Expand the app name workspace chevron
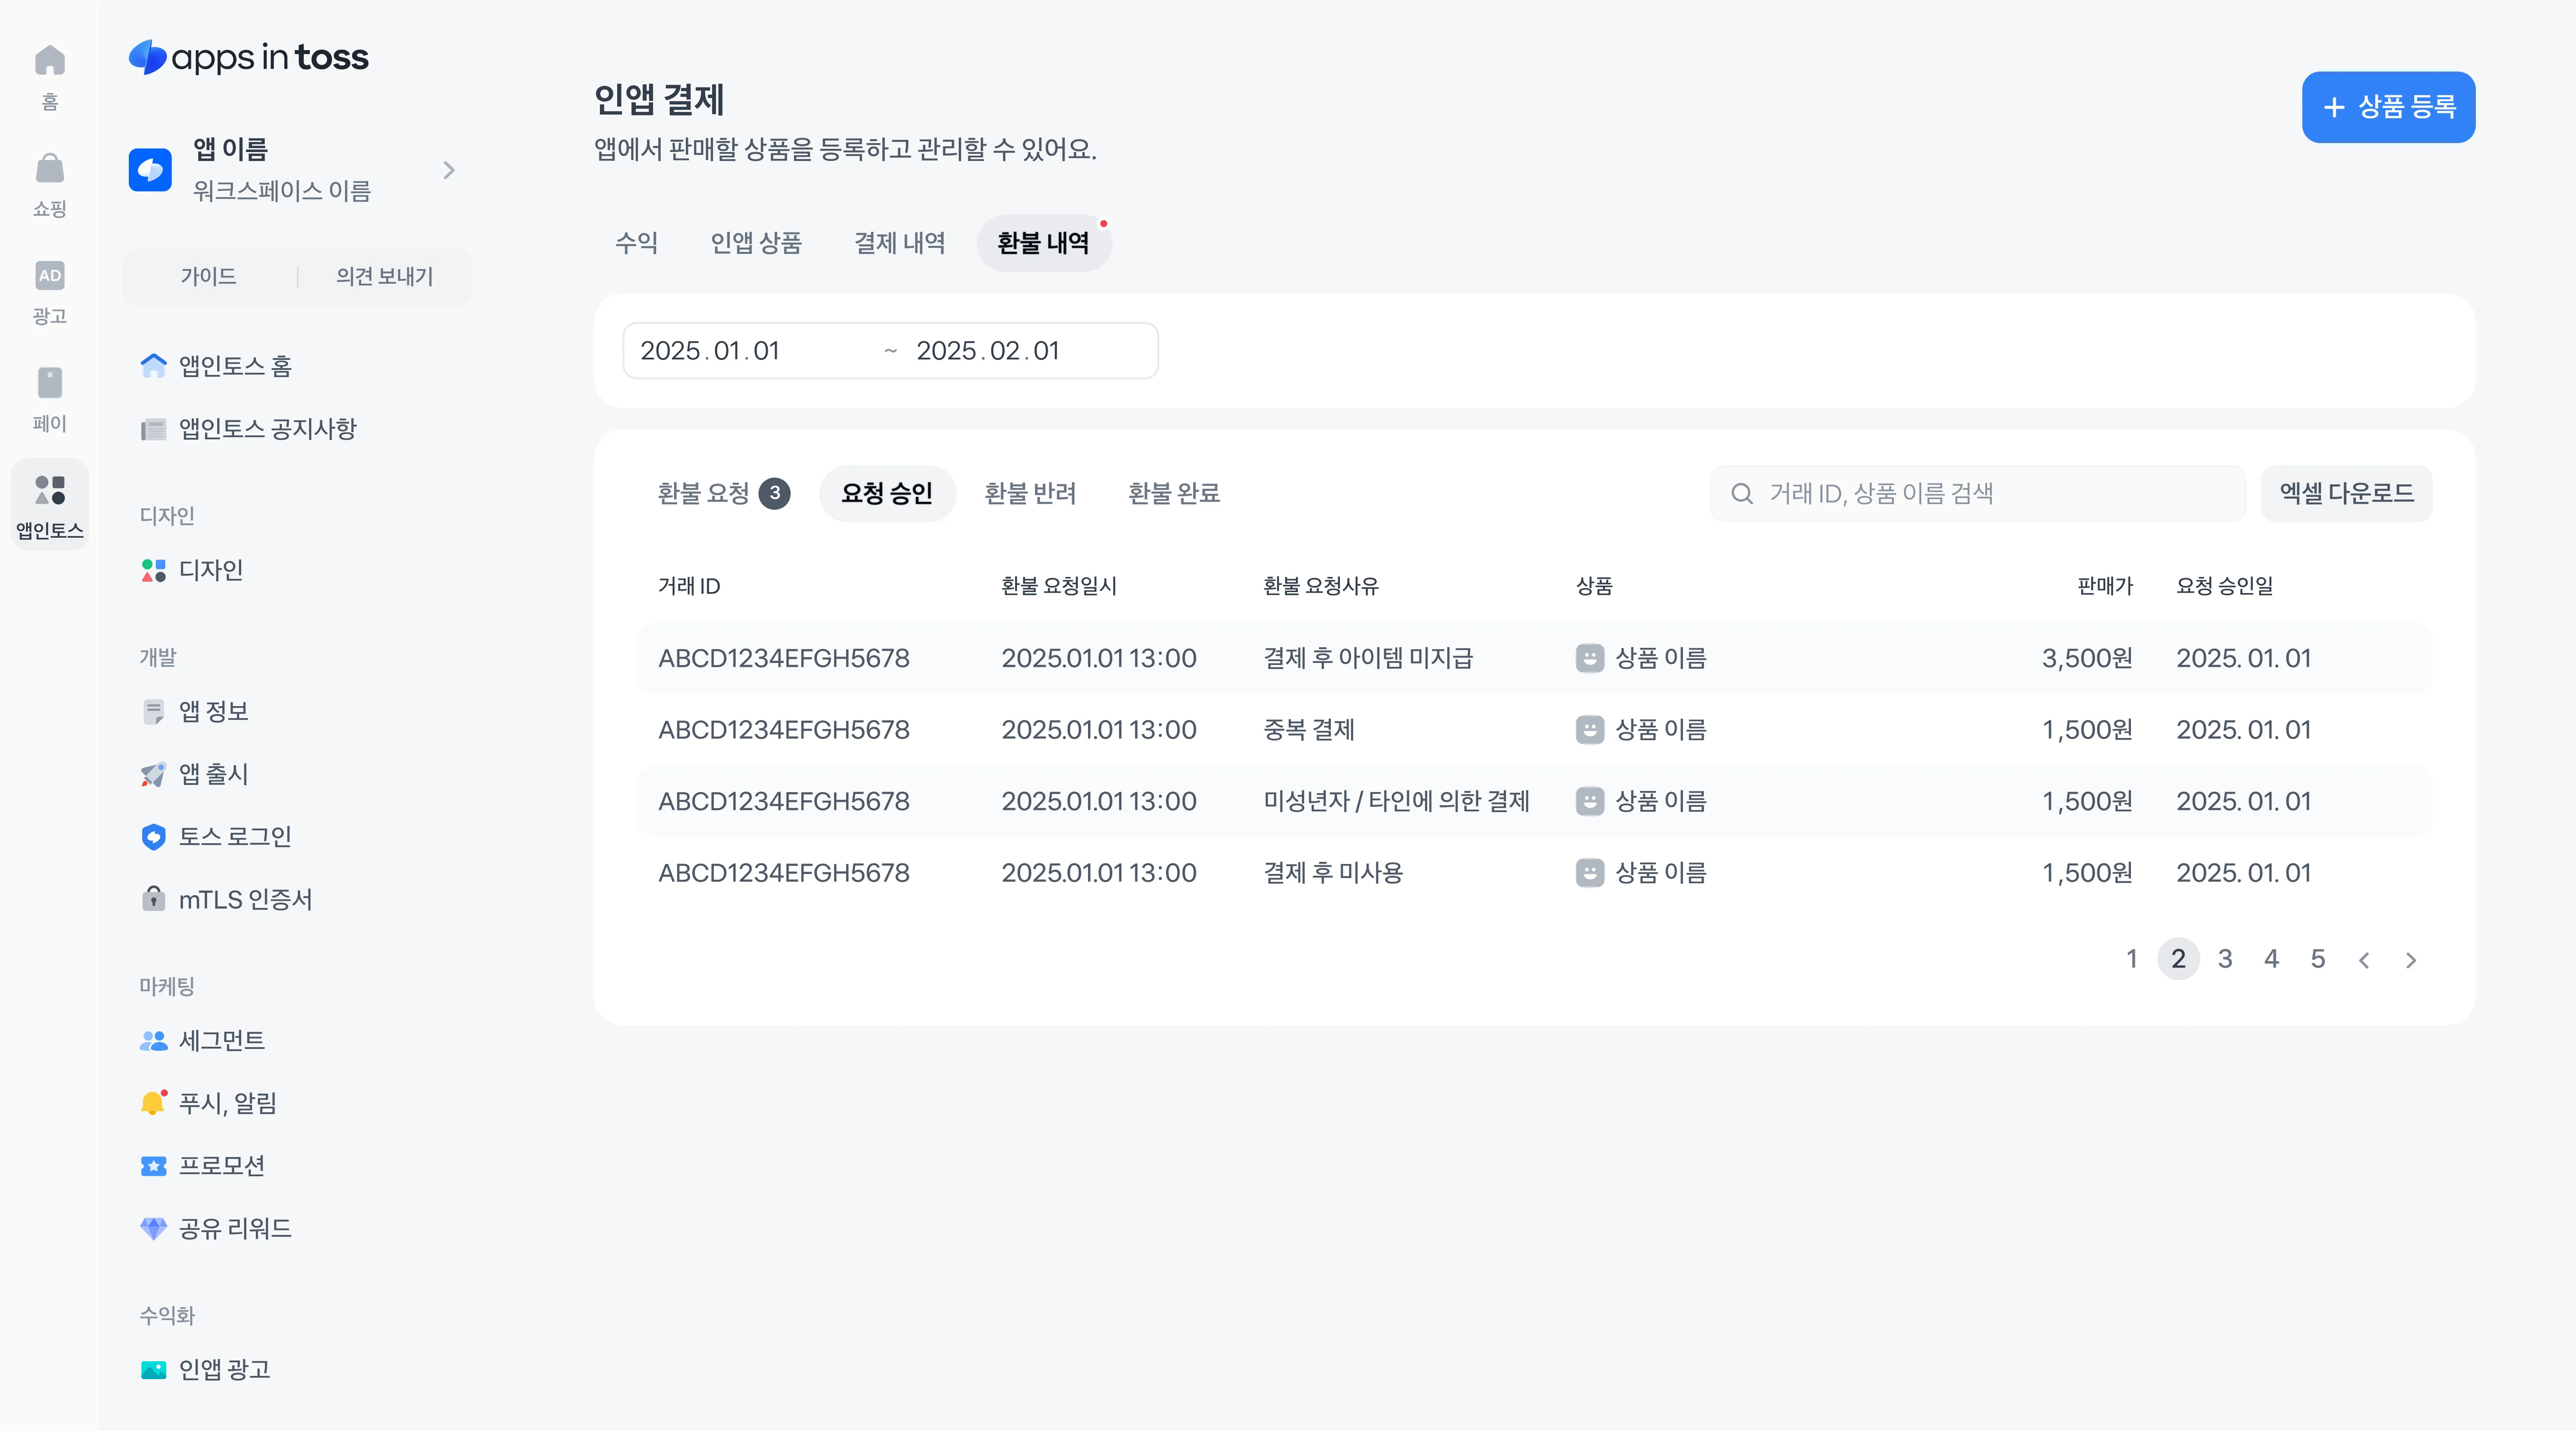Screen dimensions: 2576x1431 [x=449, y=170]
